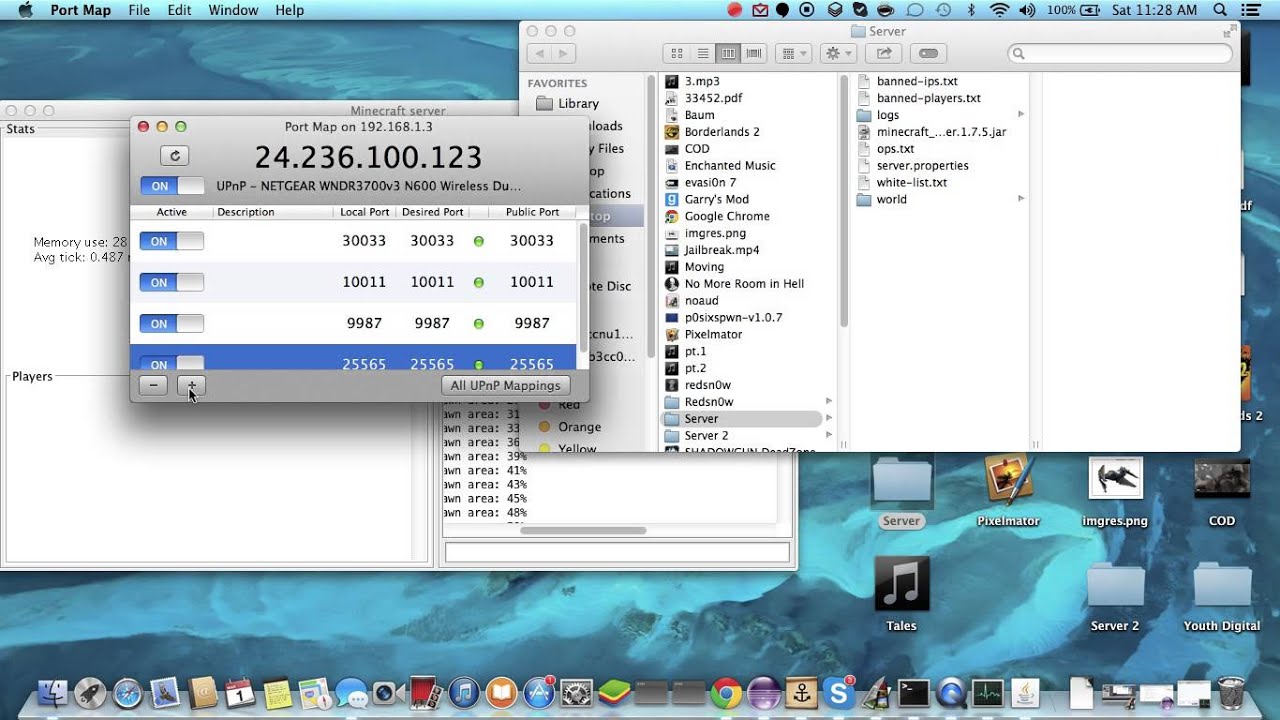This screenshot has width=1280, height=720.
Task: Go forward in the Finder window
Action: (566, 53)
